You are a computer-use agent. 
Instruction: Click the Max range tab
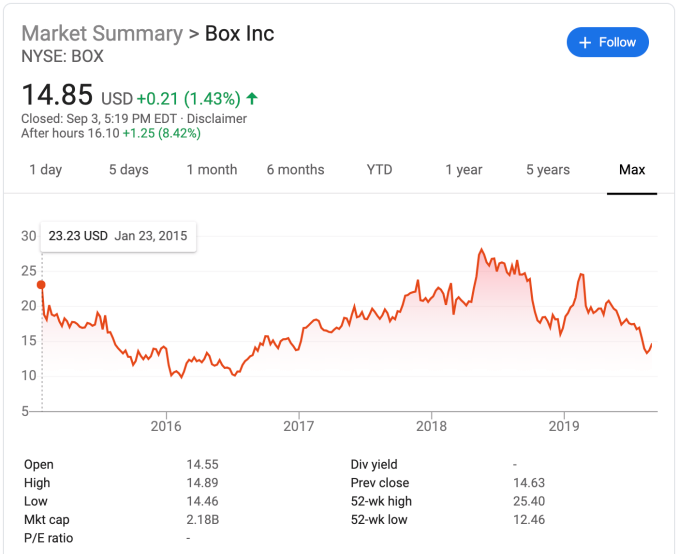(x=632, y=170)
